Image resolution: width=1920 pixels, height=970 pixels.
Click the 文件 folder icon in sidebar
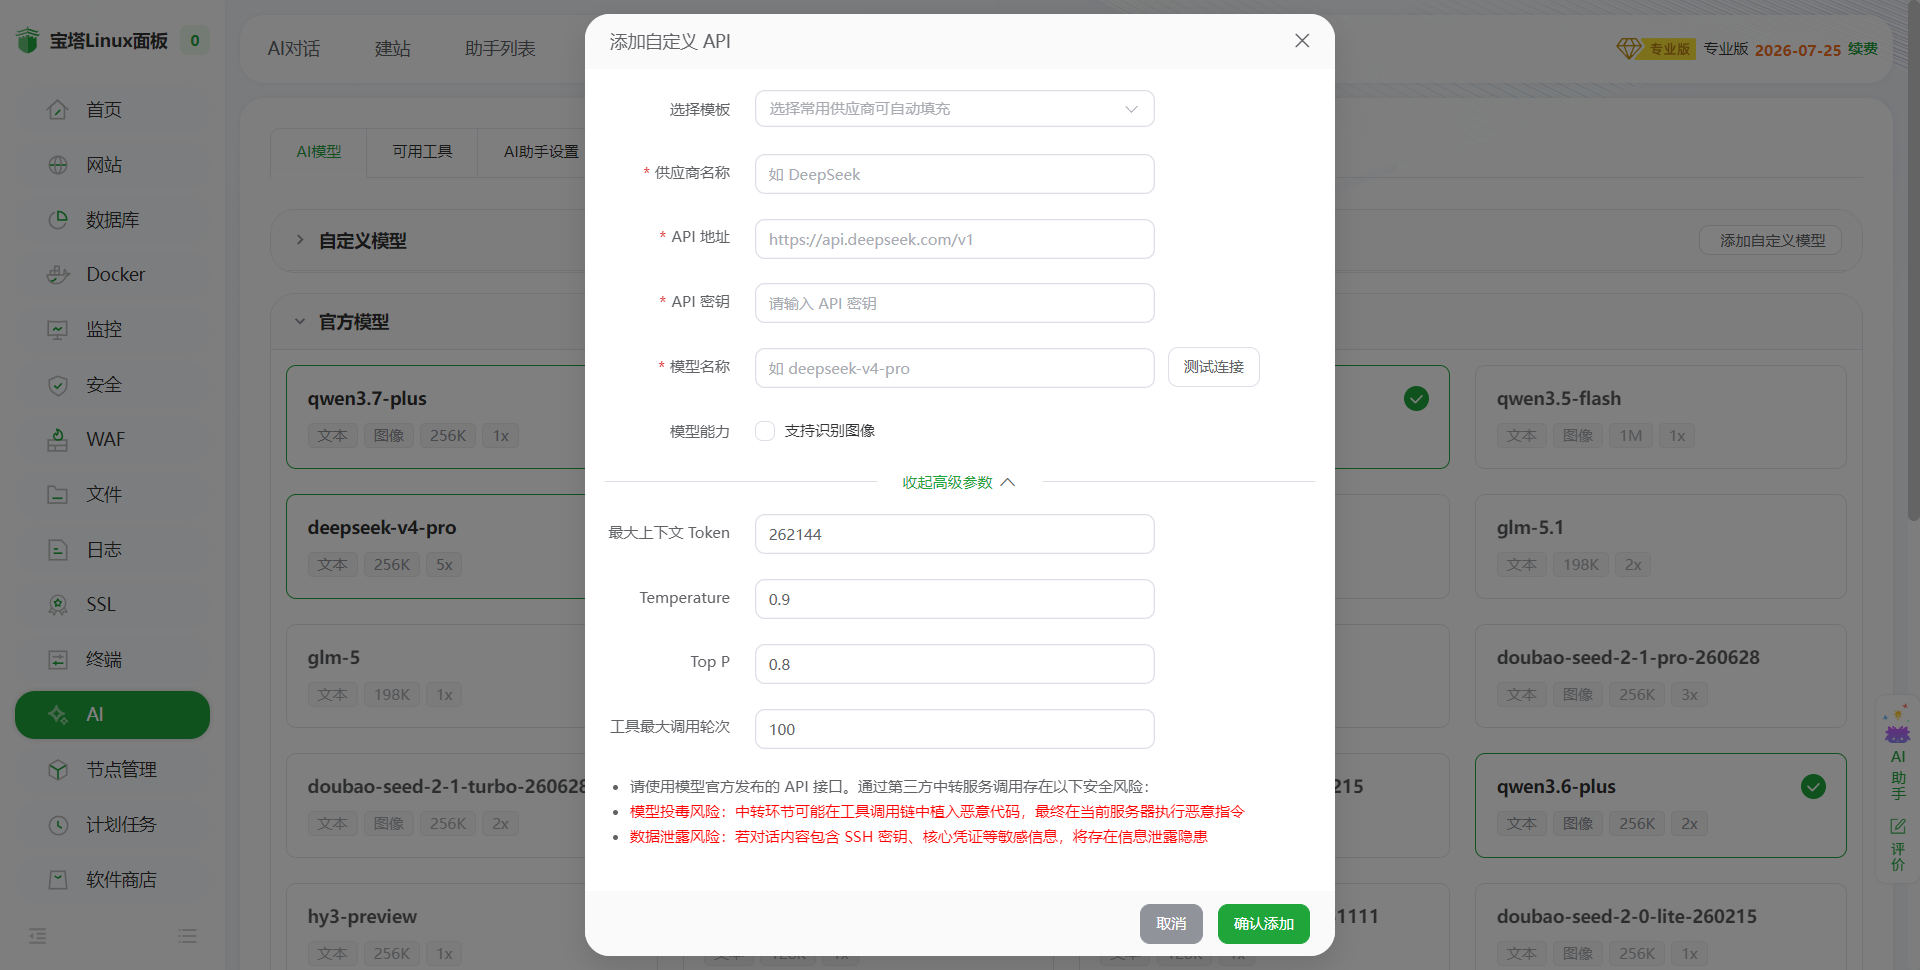pos(58,495)
